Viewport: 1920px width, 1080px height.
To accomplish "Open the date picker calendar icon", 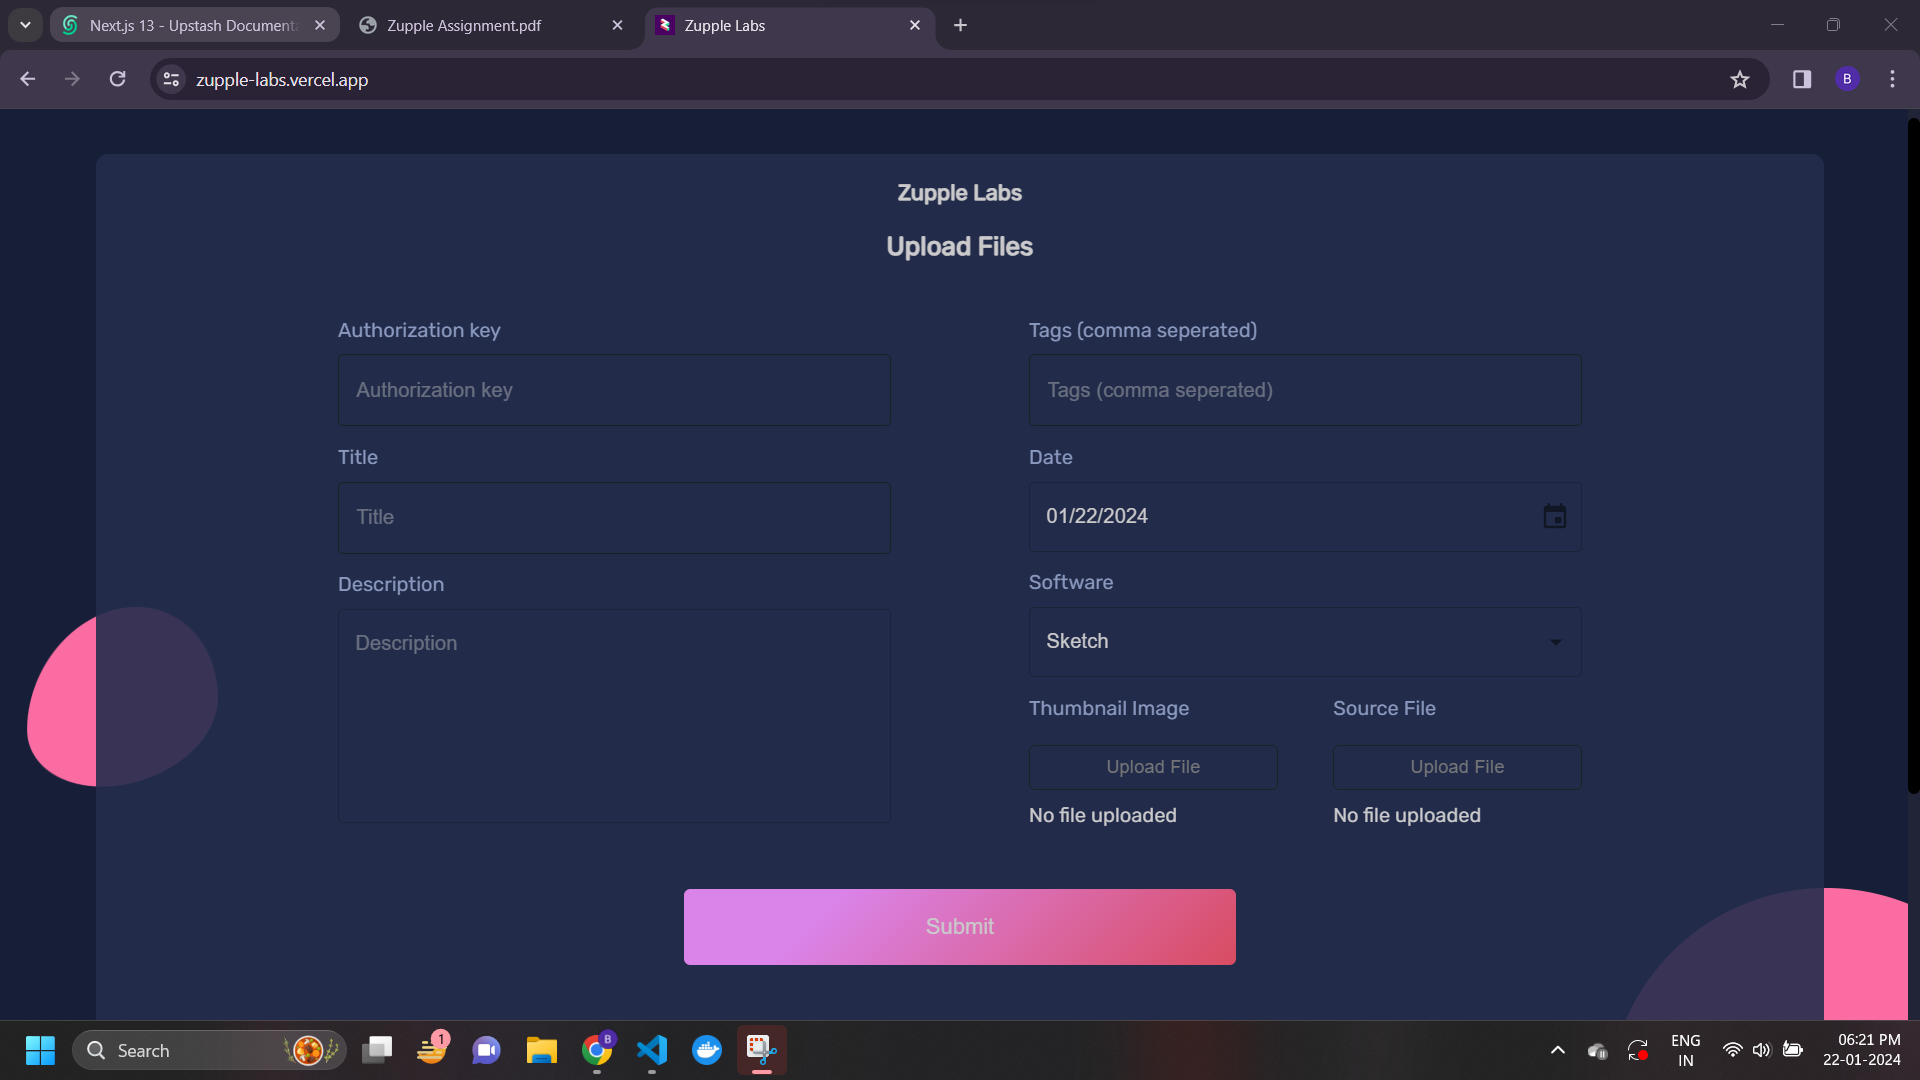I will point(1554,517).
